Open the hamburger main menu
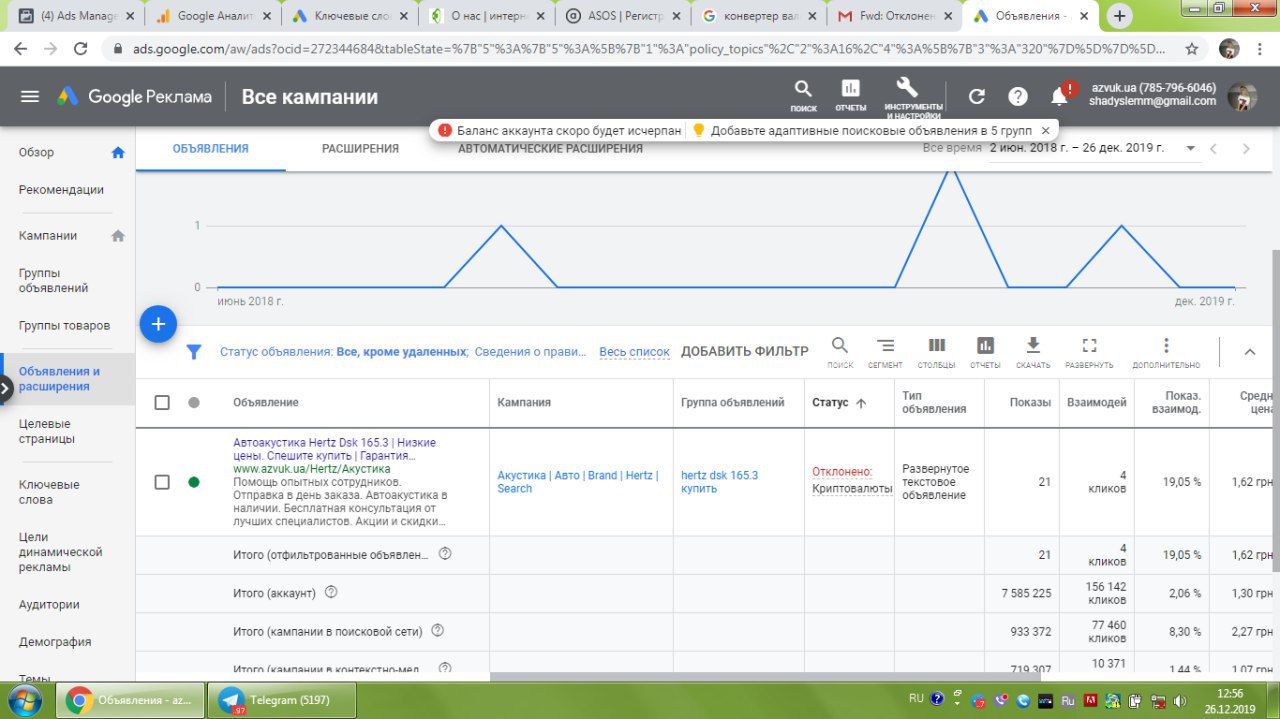 tap(30, 97)
